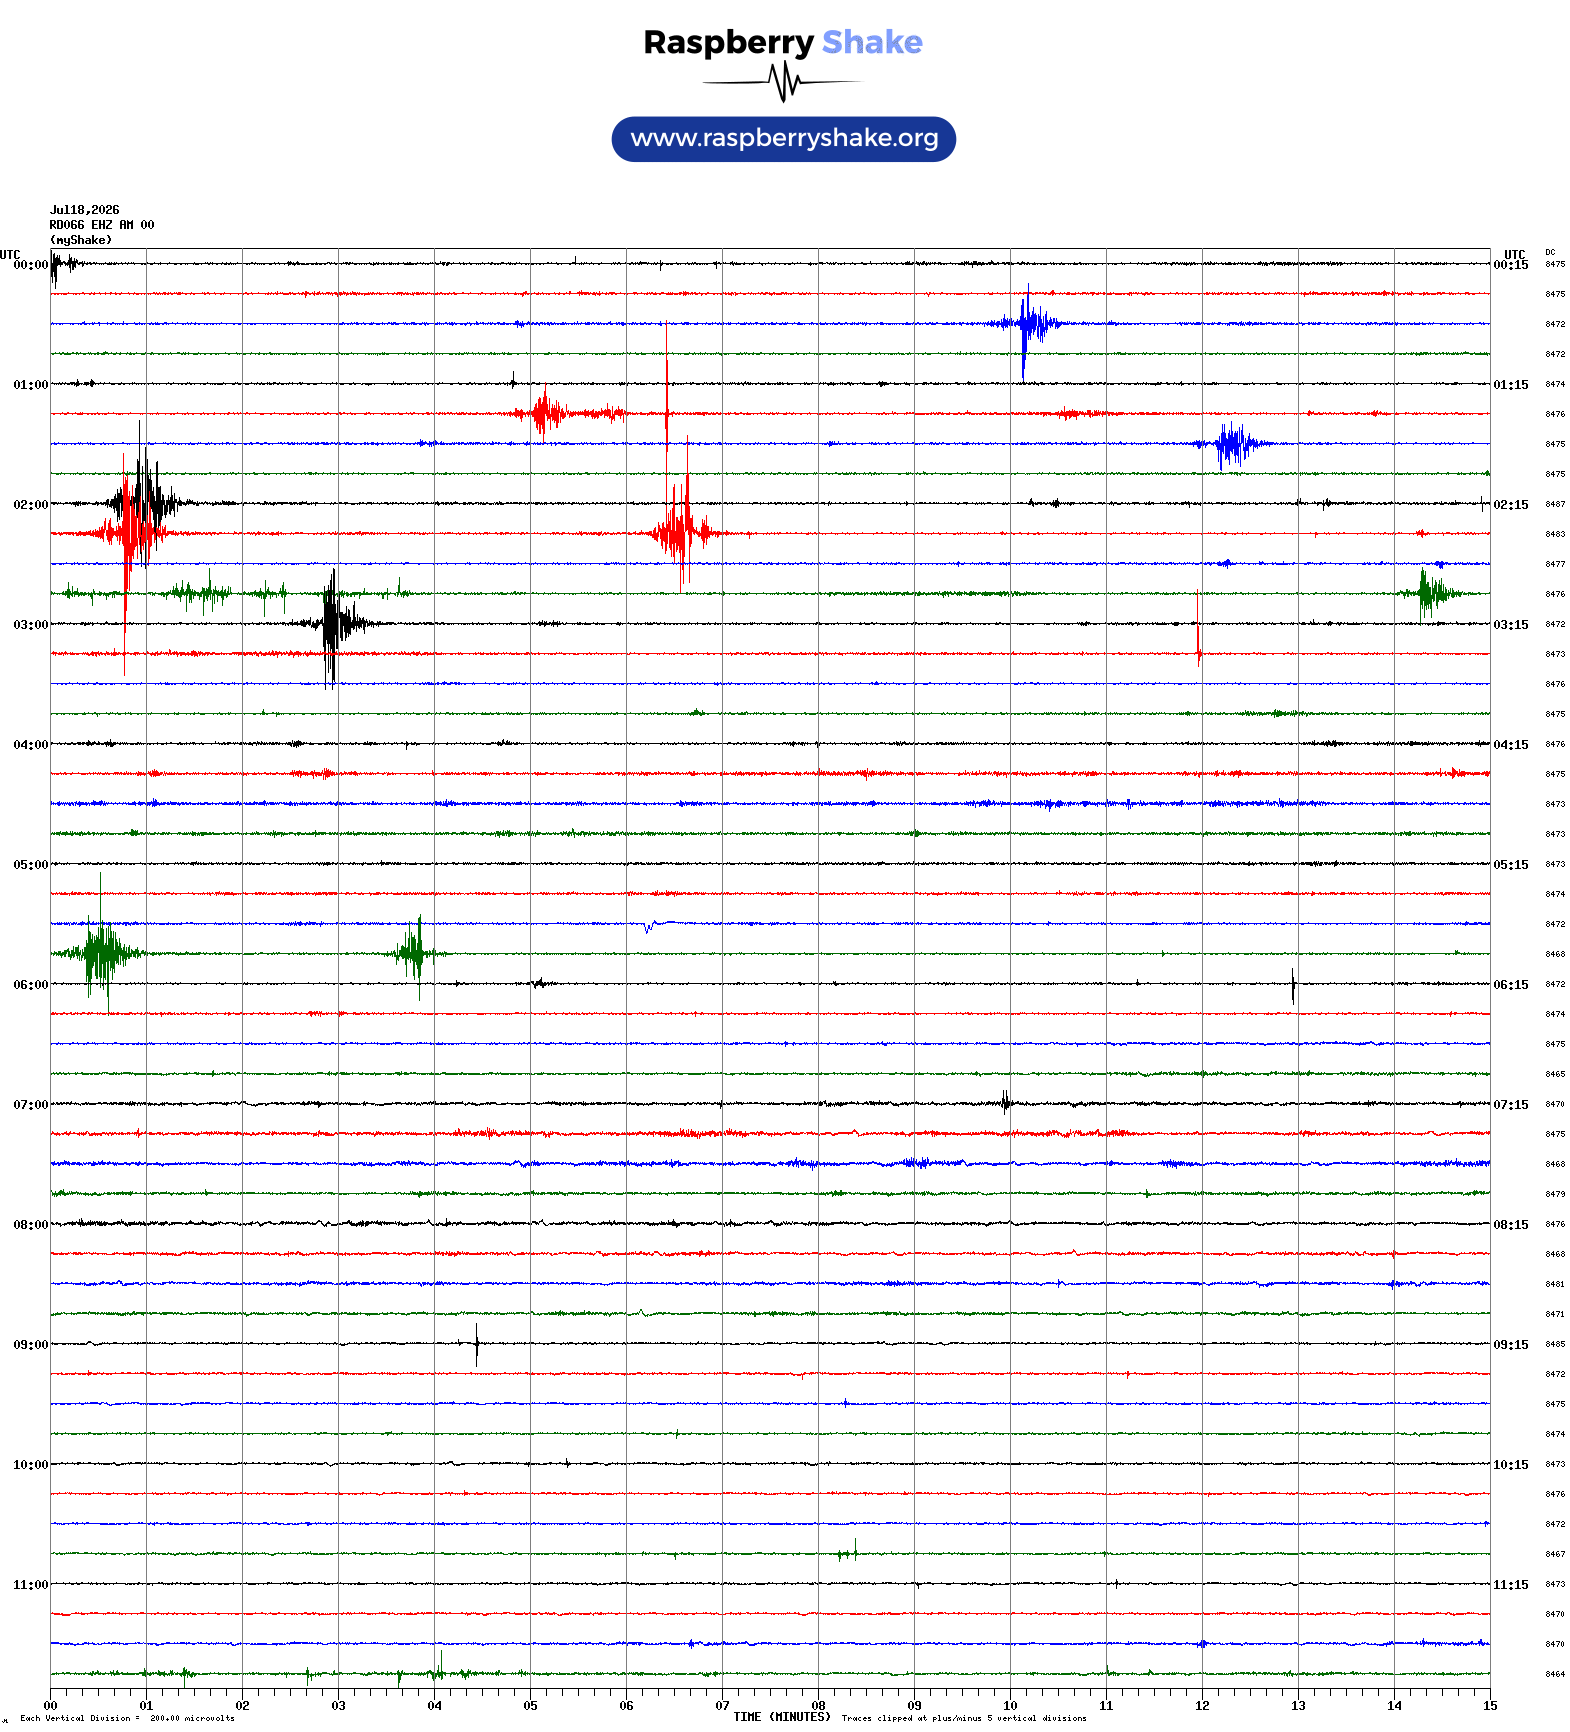The width and height of the screenshot is (1570, 1732).
Task: Click minute tick label 02 on the bottom axis
Action: click(243, 1706)
